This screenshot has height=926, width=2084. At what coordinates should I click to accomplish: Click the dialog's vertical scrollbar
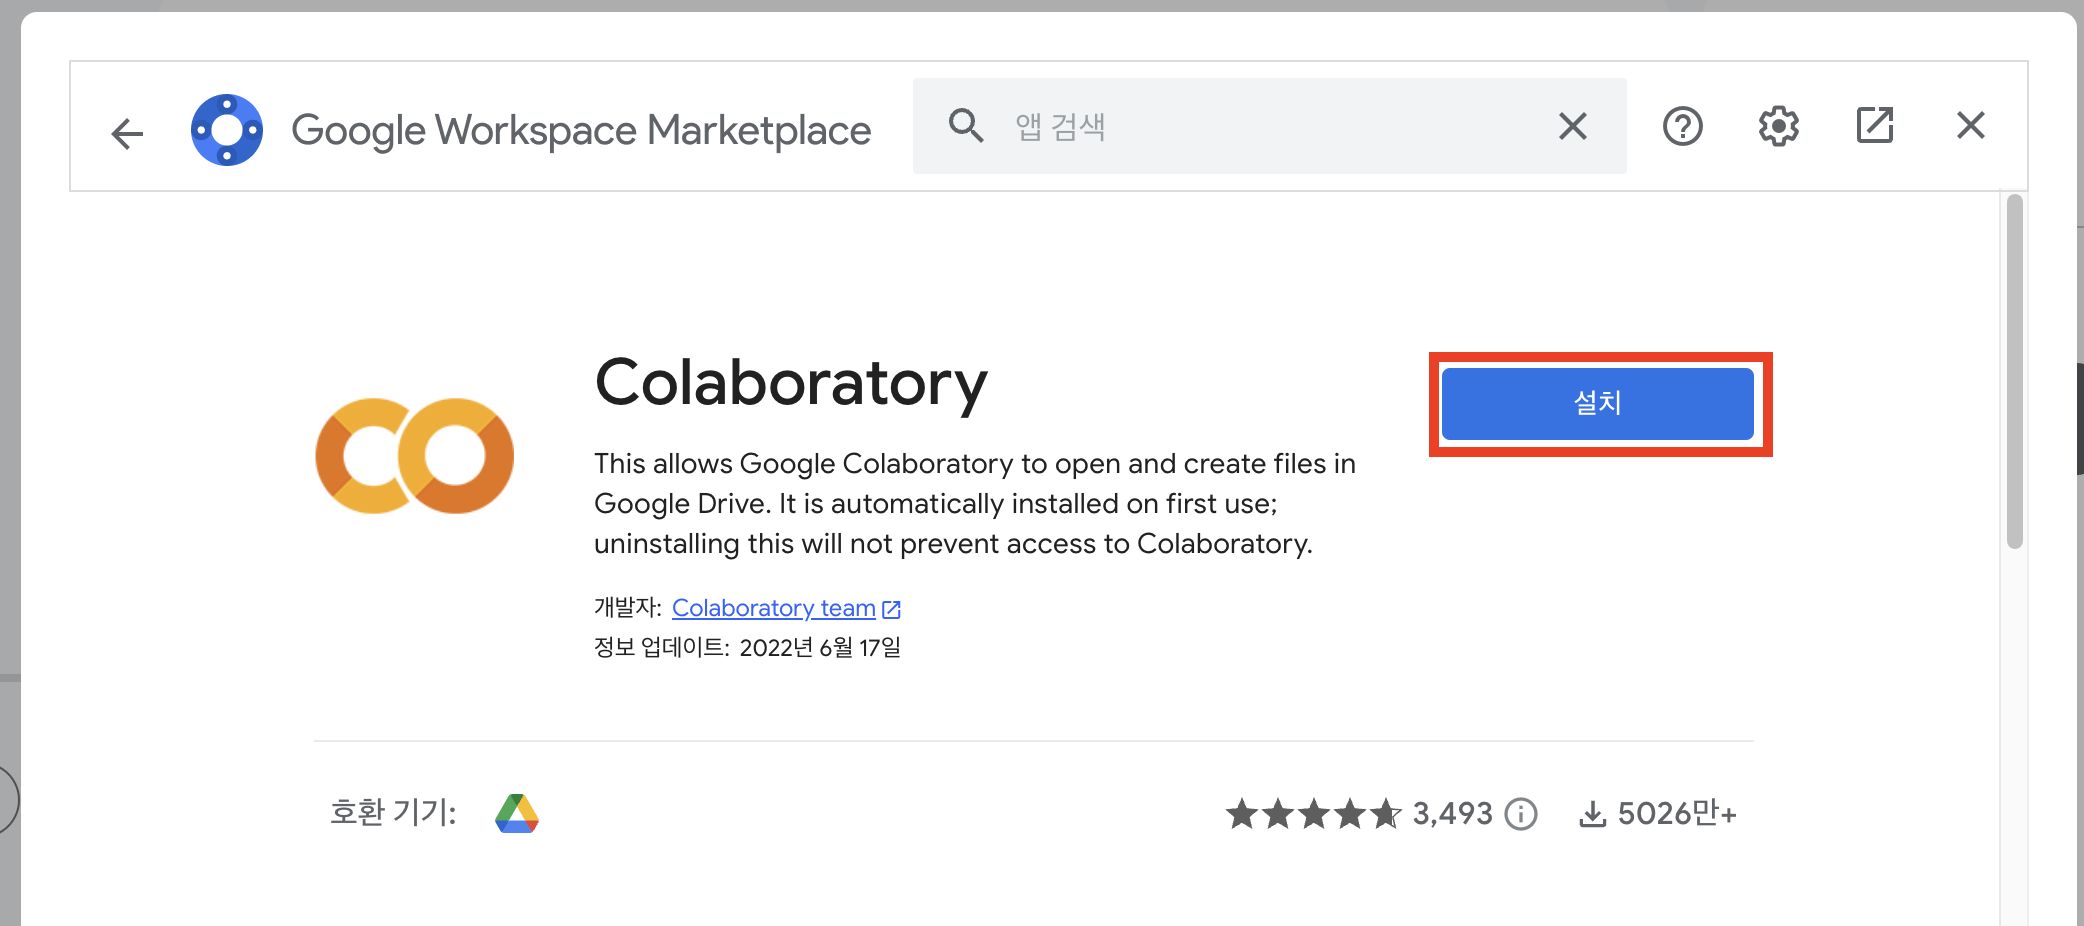(x=2014, y=371)
